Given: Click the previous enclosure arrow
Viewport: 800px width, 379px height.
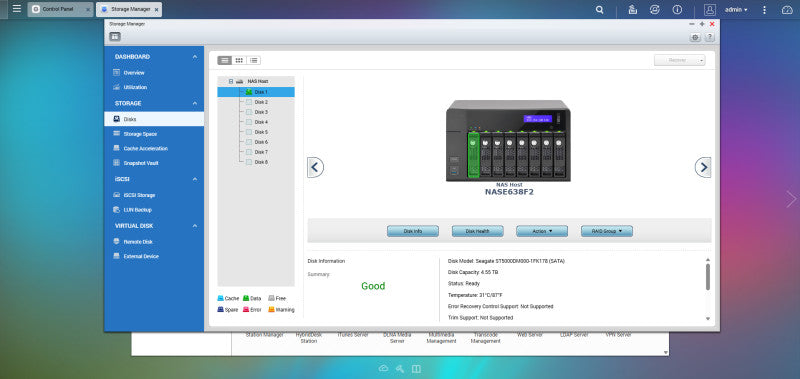Looking at the screenshot, I should coord(315,167).
